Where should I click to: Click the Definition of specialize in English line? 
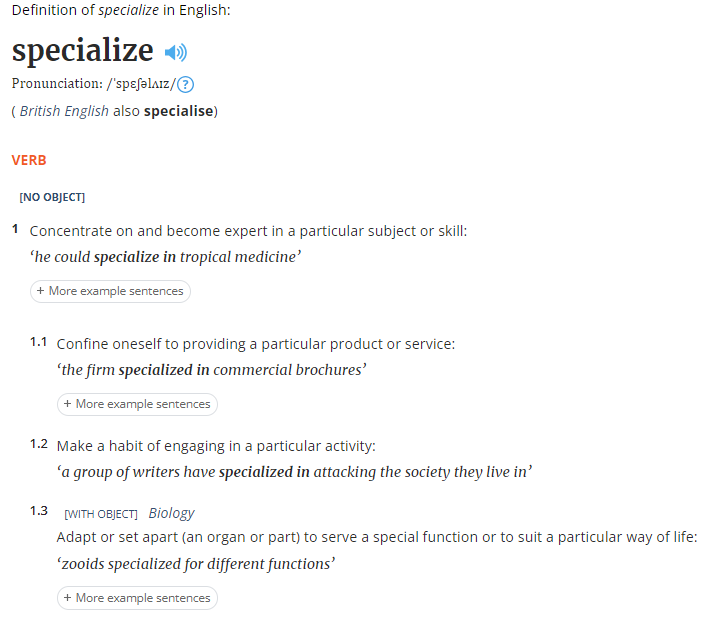pyautogui.click(x=121, y=10)
